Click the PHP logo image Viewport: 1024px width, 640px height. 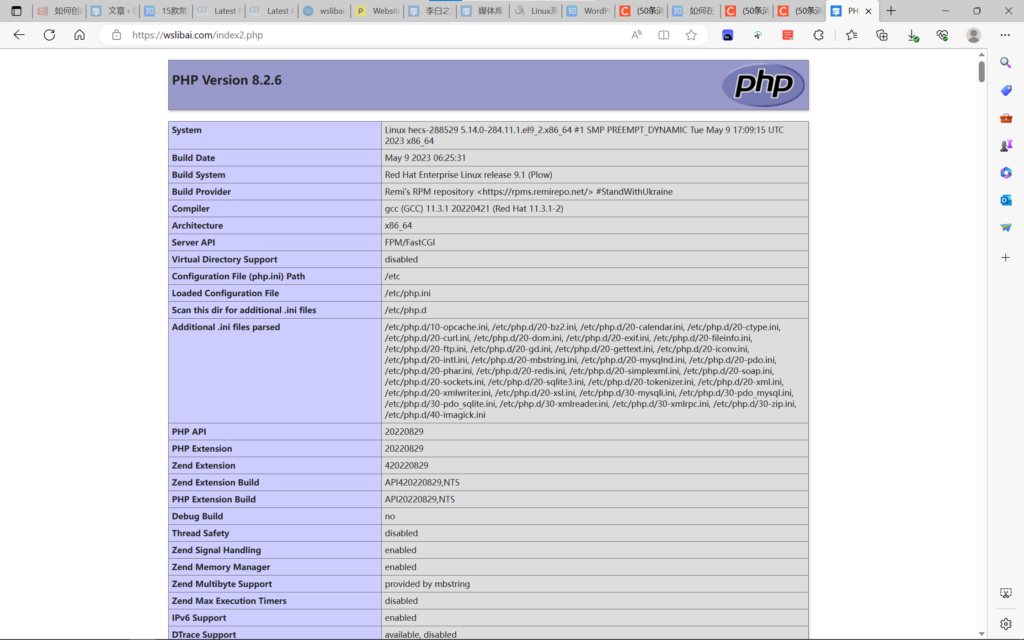point(763,85)
